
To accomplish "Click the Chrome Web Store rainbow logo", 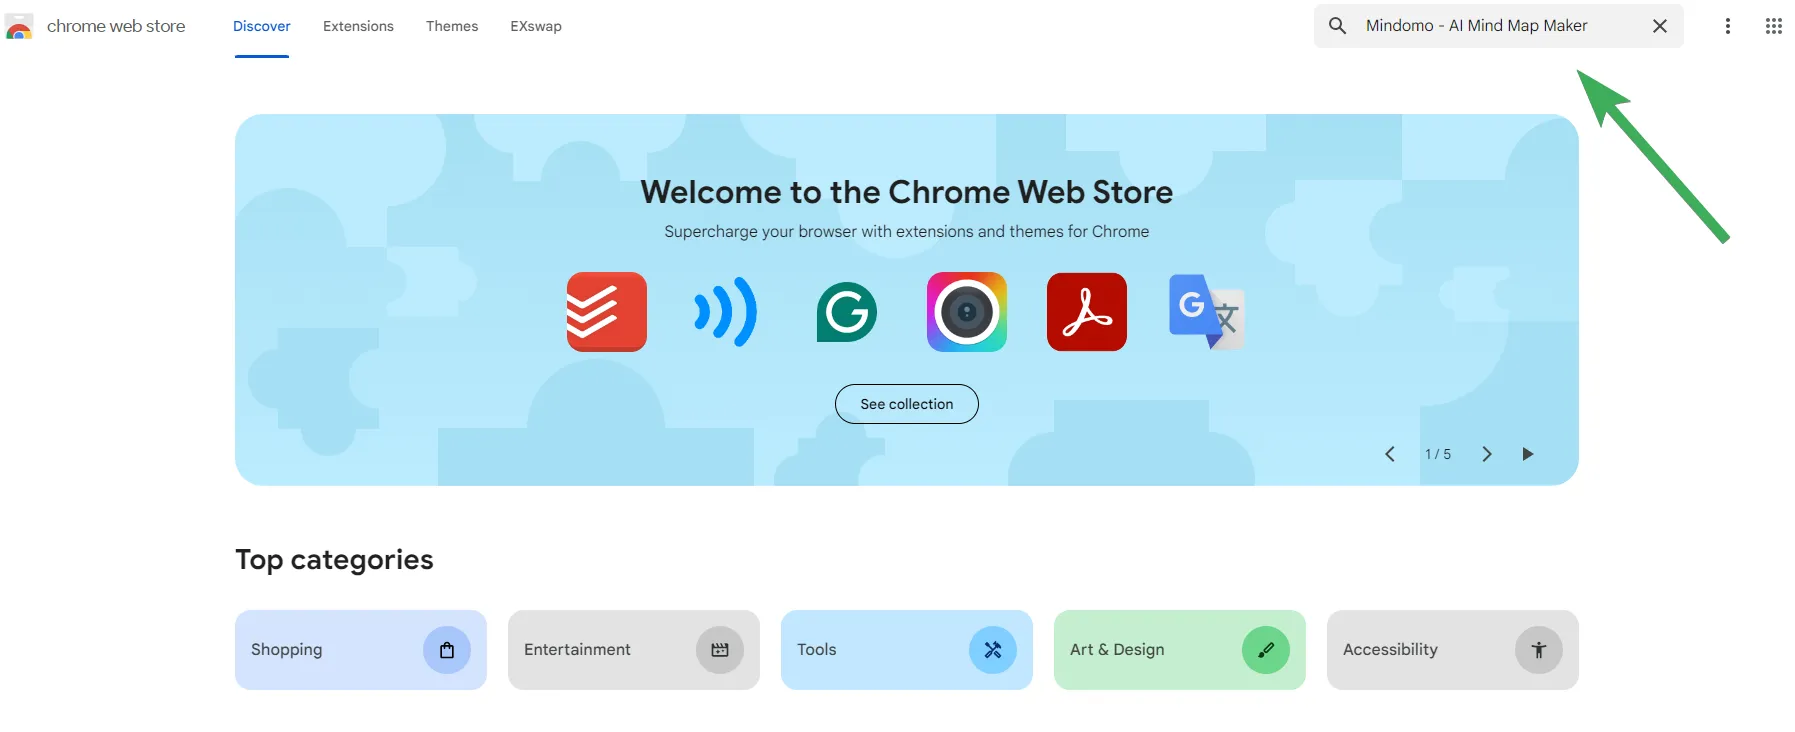I will pos(19,27).
